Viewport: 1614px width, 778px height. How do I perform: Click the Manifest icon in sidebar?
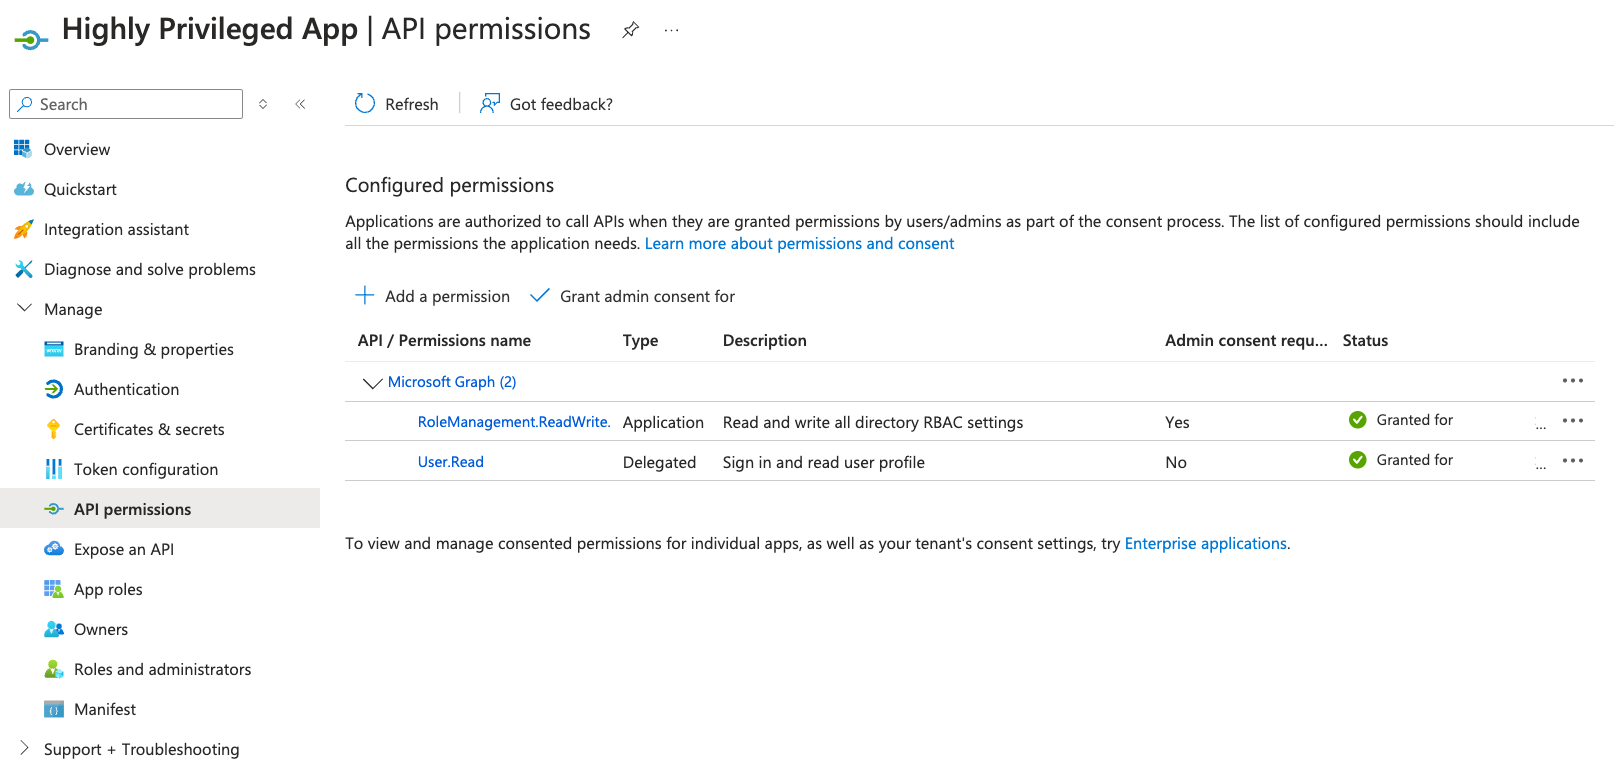[x=53, y=709]
